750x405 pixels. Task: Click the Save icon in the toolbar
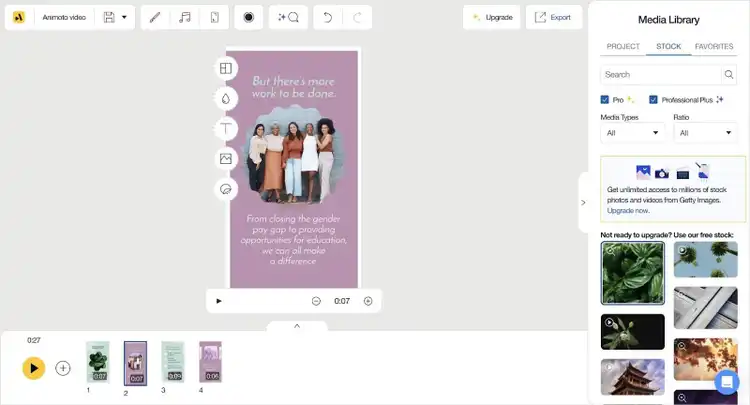[x=109, y=17]
